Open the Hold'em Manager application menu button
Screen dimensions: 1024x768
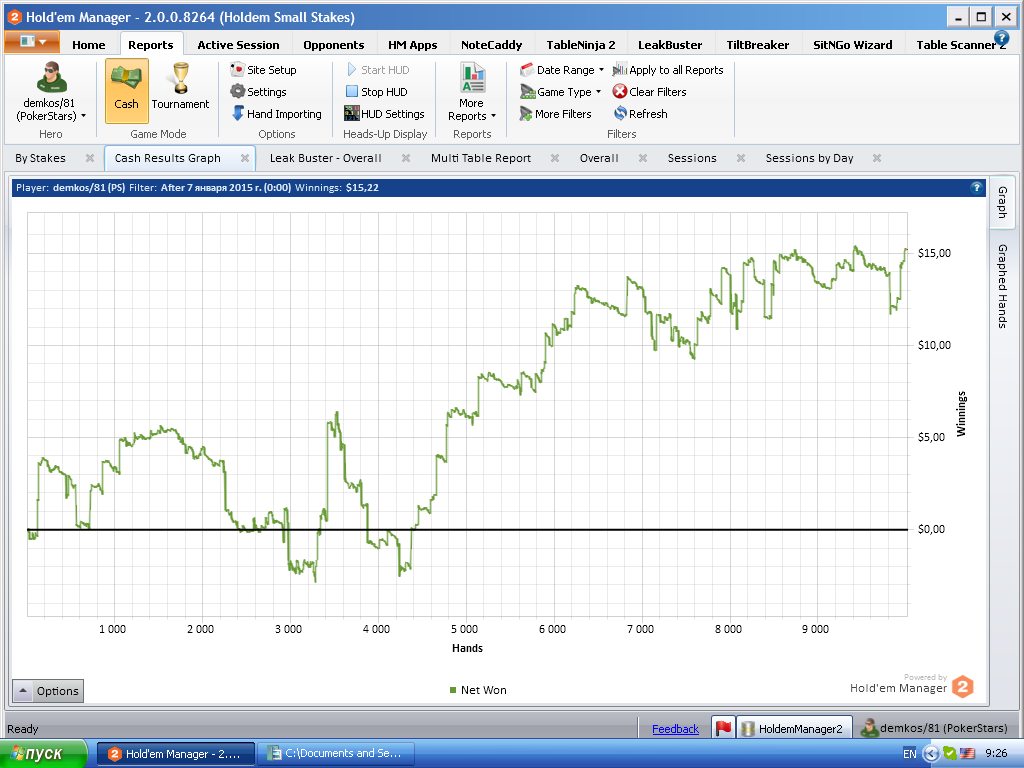[x=32, y=42]
